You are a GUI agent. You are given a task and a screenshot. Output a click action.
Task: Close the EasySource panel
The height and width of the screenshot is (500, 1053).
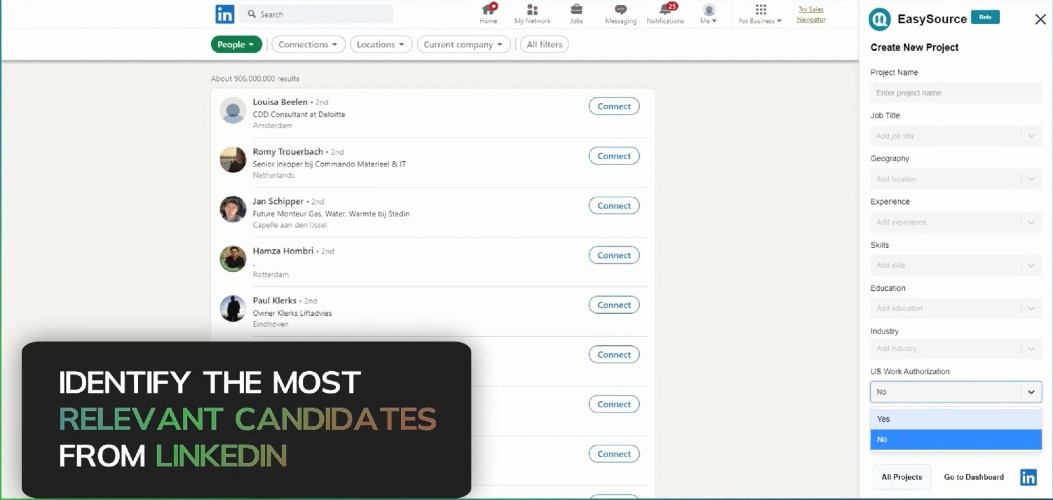[1040, 19]
